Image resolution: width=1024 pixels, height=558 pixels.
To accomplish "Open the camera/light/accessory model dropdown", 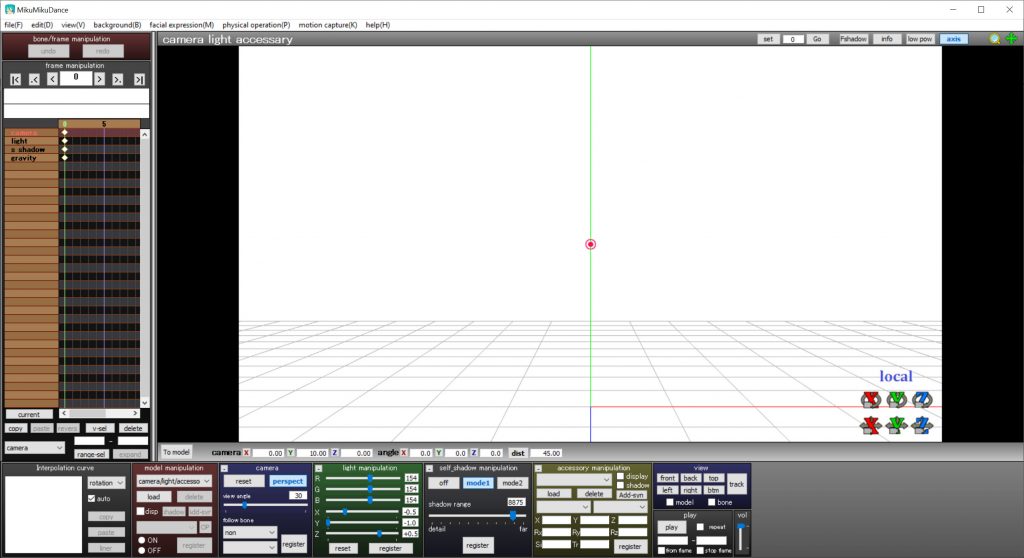I will click(174, 481).
